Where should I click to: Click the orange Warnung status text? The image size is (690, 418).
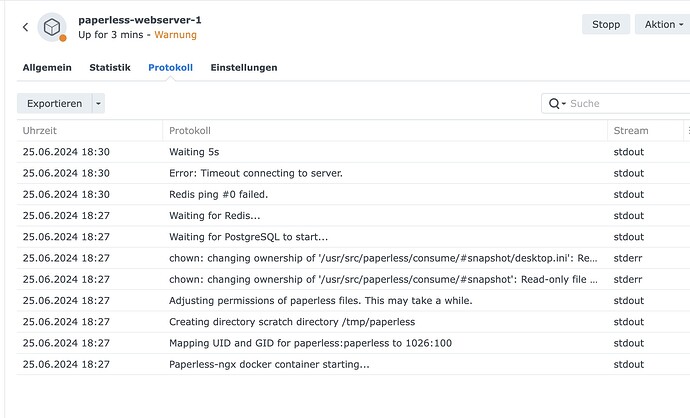coord(176,35)
